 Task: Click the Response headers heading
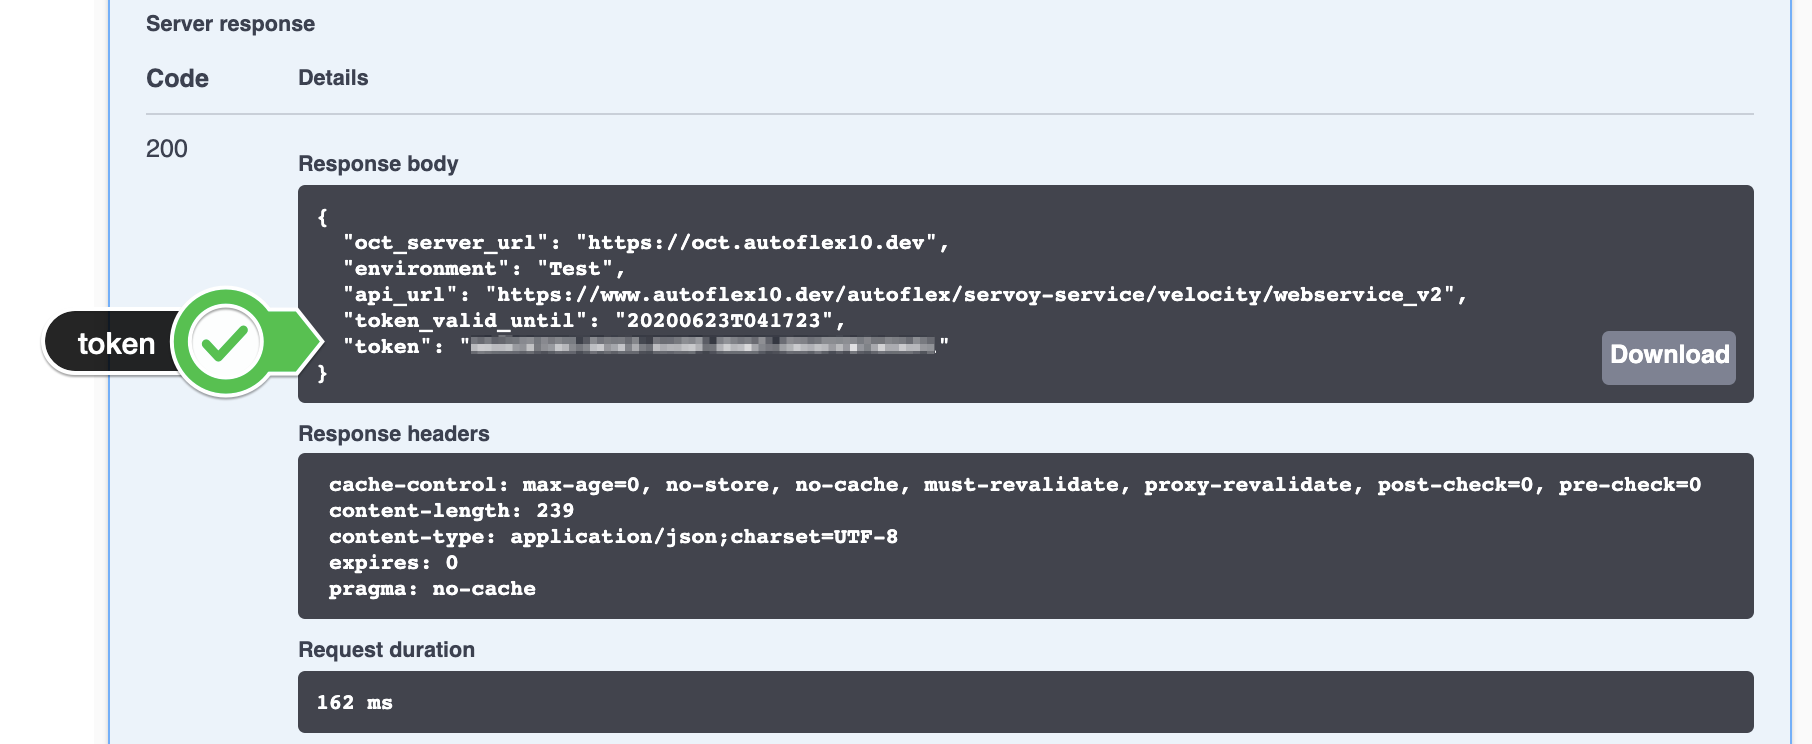click(393, 433)
